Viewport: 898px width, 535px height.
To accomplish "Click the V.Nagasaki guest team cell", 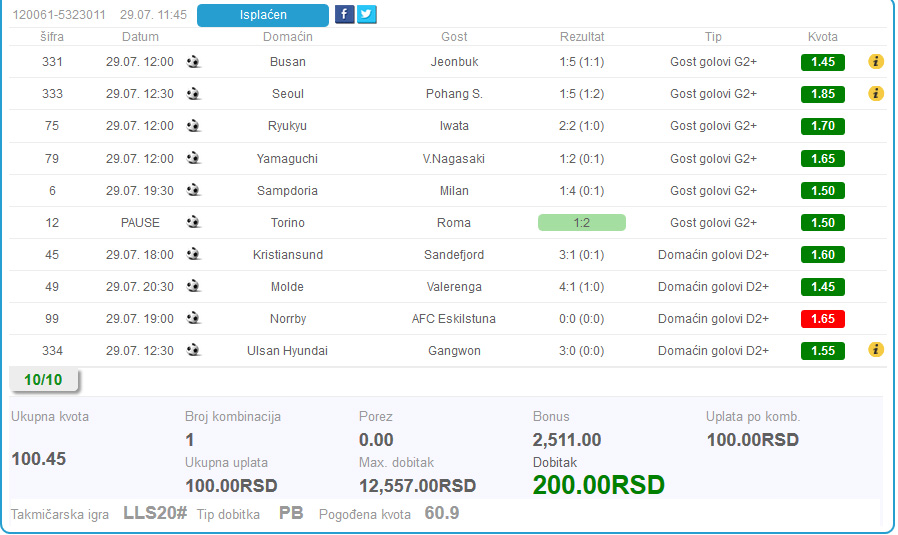I will pyautogui.click(x=454, y=159).
